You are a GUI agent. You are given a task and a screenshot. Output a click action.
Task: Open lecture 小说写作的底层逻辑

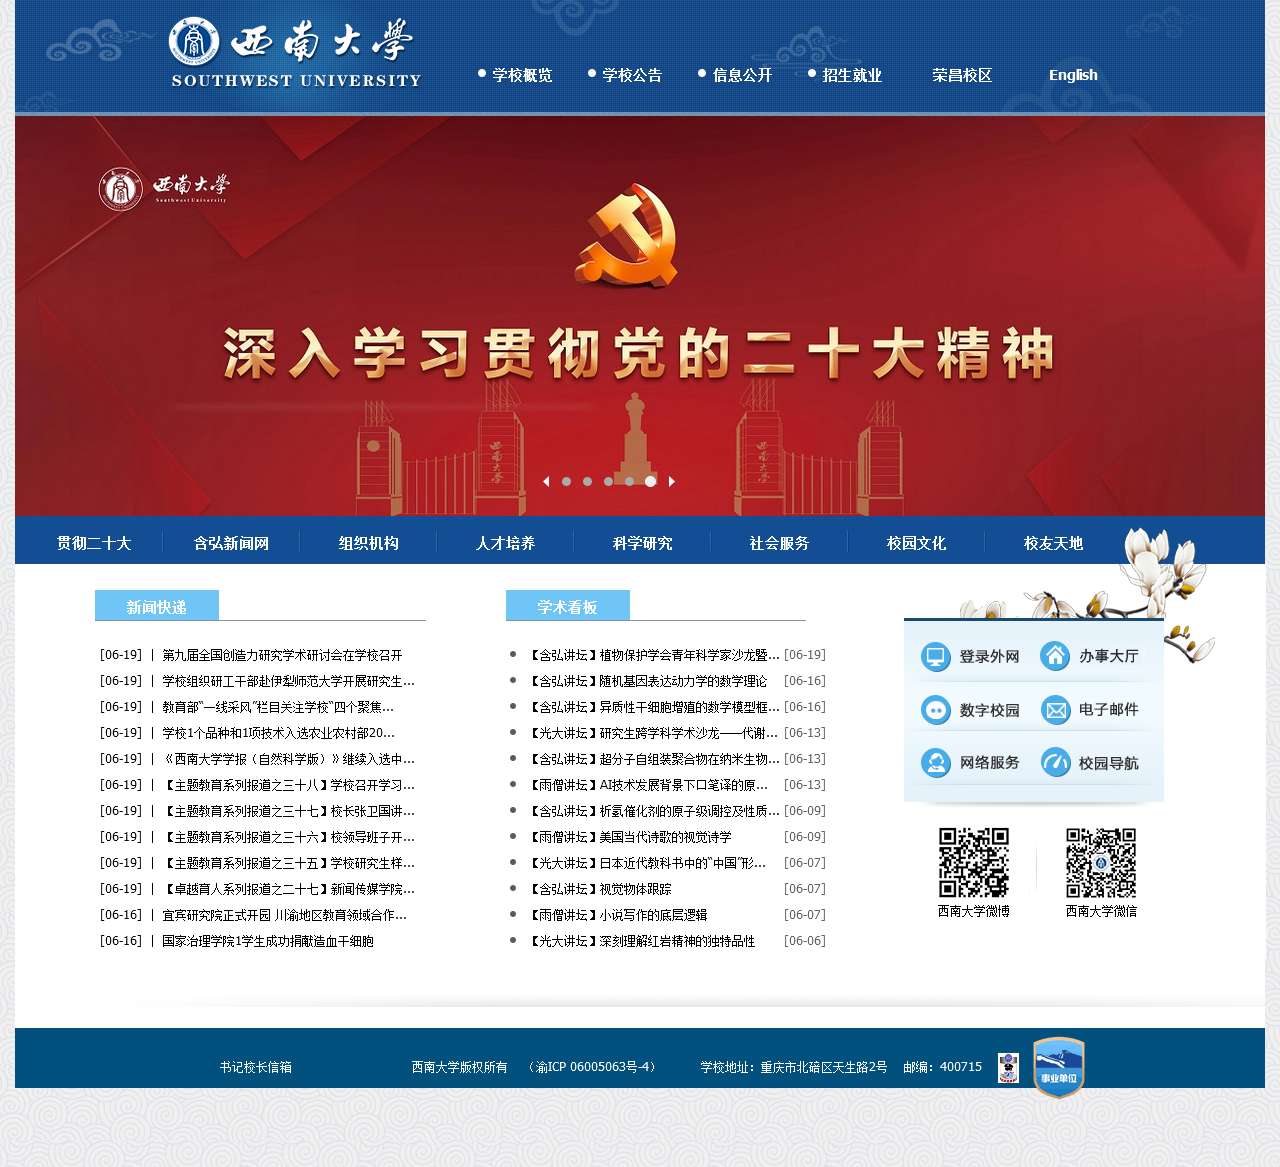(618, 915)
